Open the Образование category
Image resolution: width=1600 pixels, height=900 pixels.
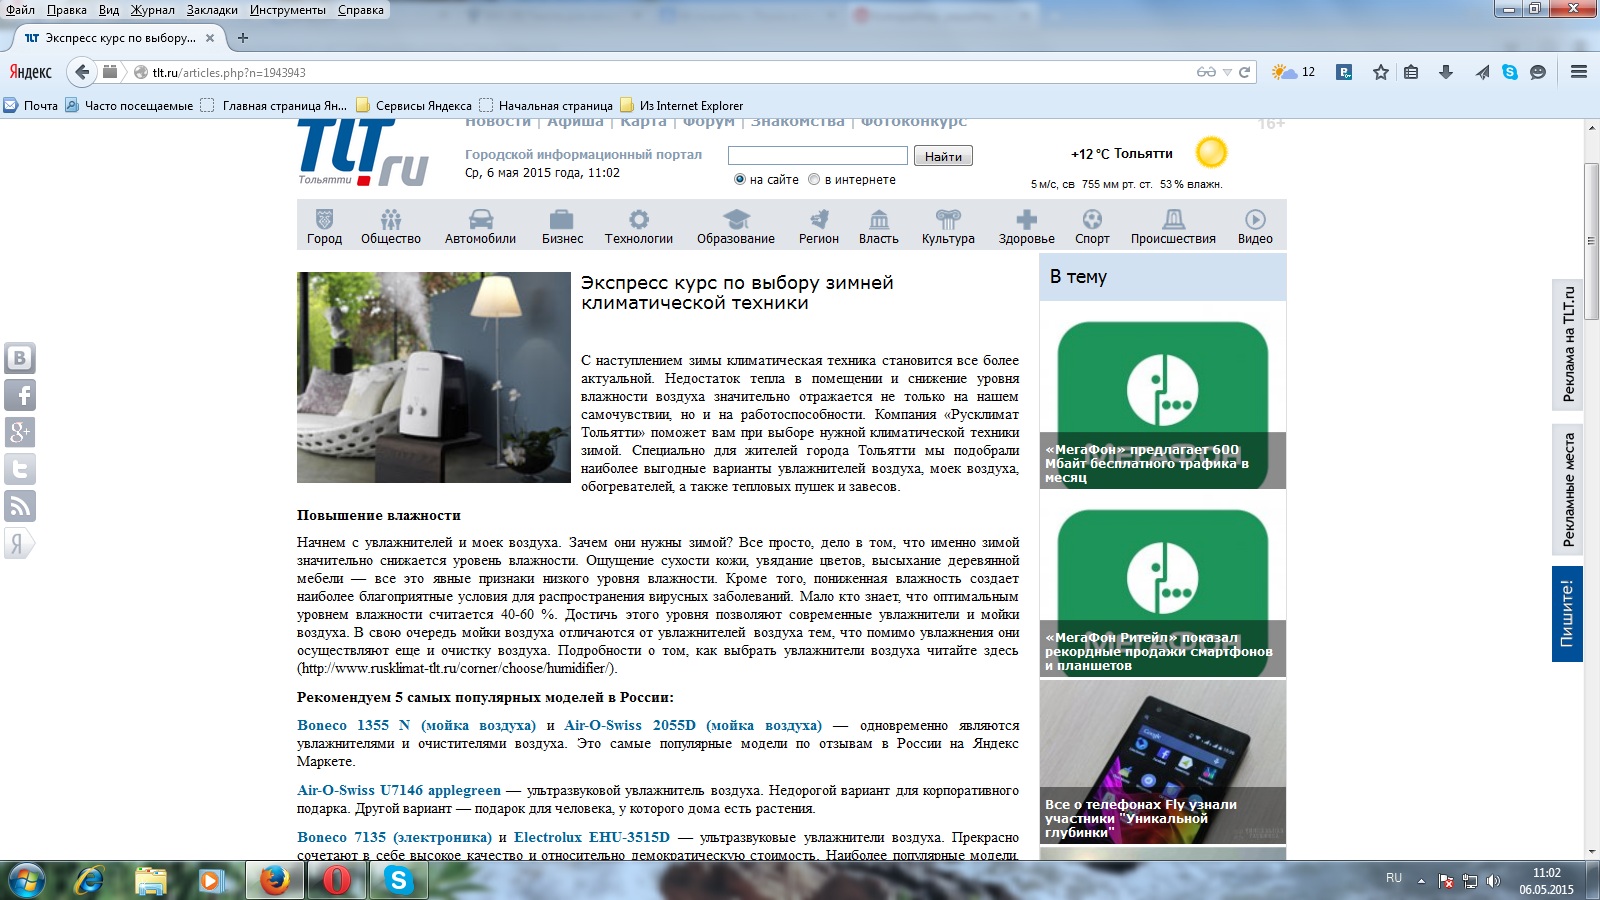coord(736,226)
